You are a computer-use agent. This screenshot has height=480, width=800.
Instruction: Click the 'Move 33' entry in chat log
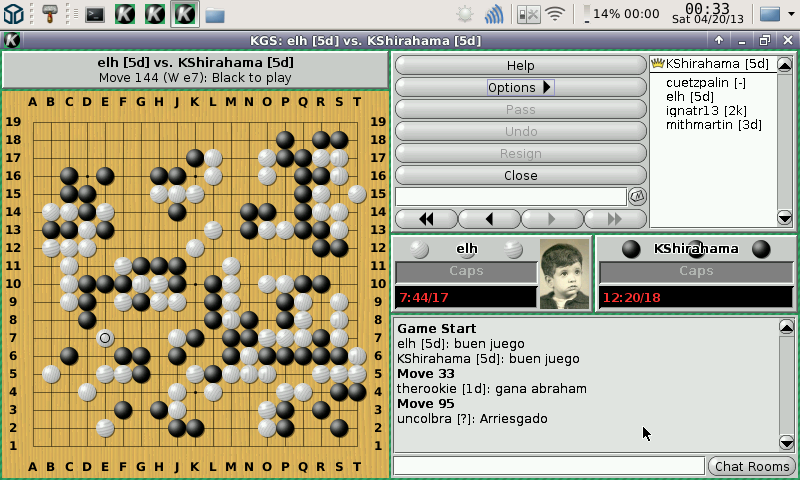tap(426, 373)
